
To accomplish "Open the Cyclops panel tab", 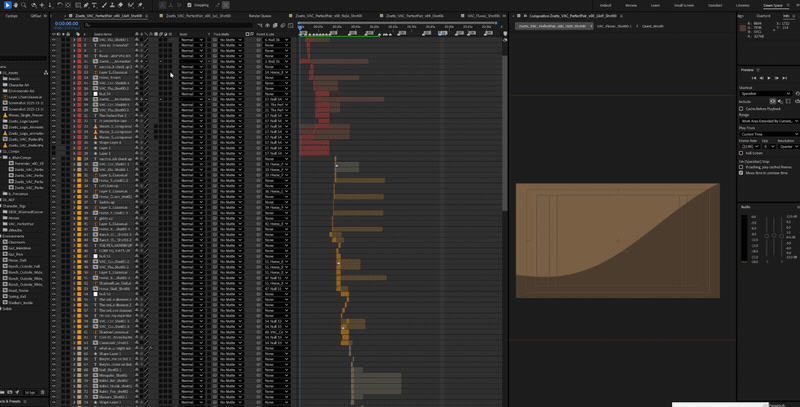I will pos(11,16).
